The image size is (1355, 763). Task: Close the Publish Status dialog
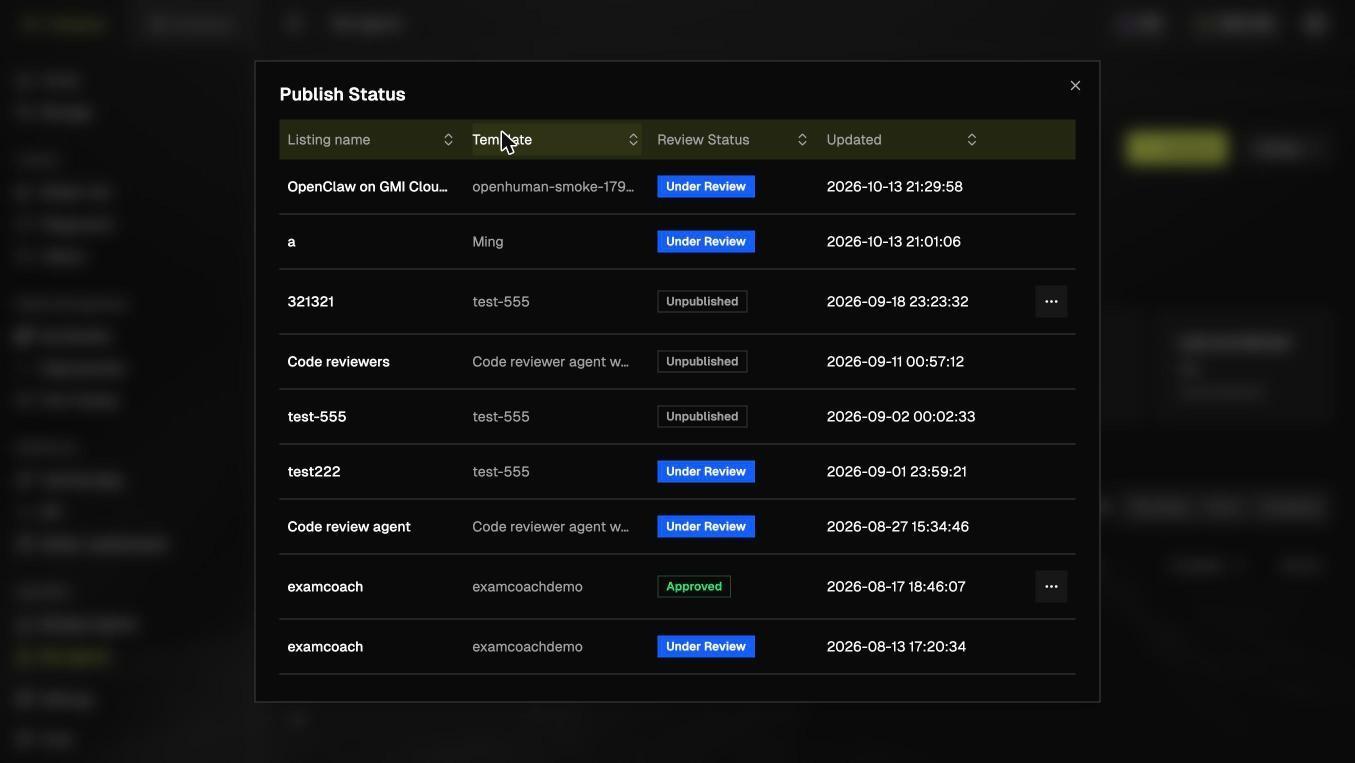[1075, 86]
